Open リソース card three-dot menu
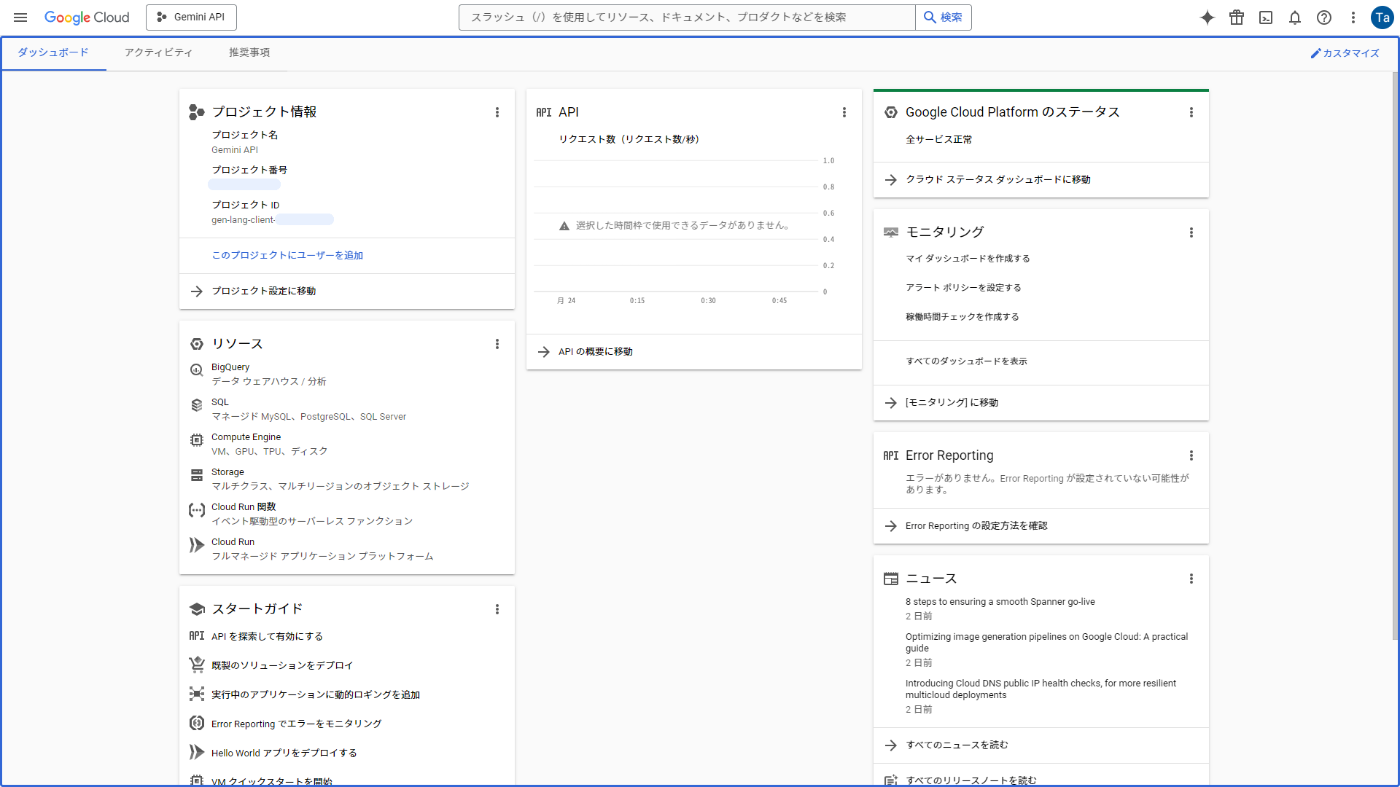 tap(497, 343)
